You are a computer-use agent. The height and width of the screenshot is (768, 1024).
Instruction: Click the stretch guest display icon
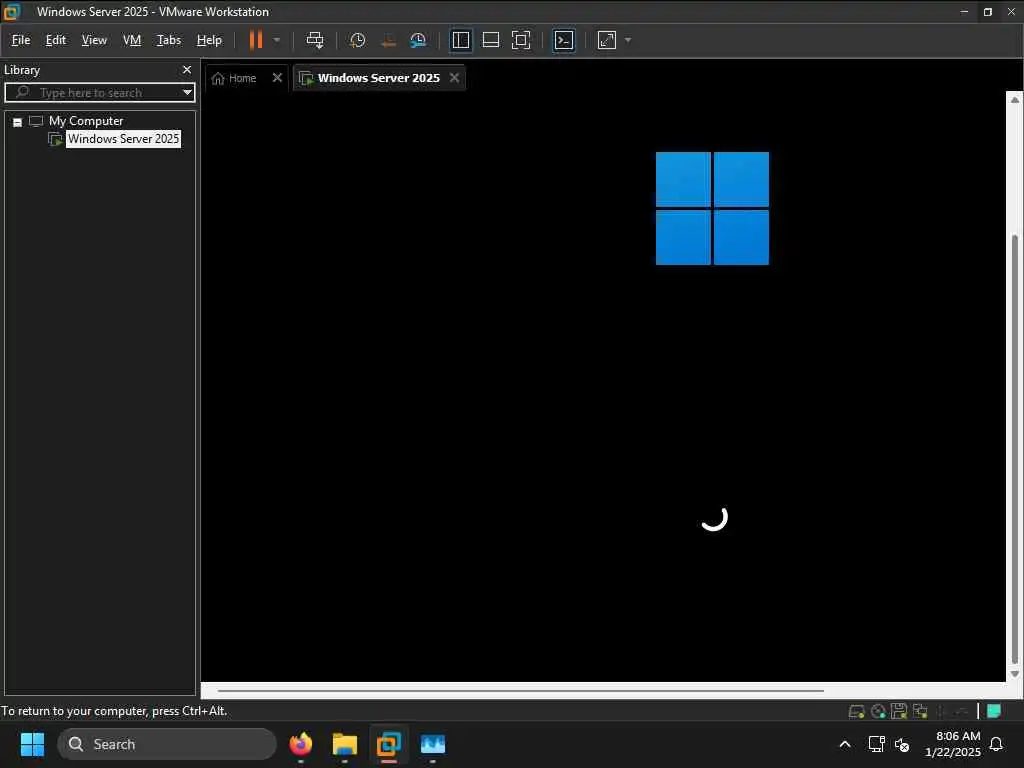607,40
